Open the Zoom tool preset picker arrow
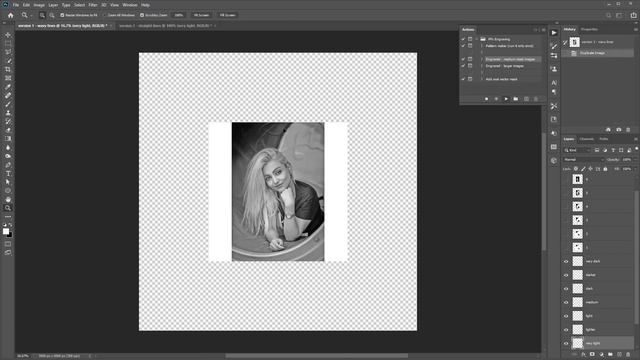The width and height of the screenshot is (640, 360). click(x=31, y=15)
